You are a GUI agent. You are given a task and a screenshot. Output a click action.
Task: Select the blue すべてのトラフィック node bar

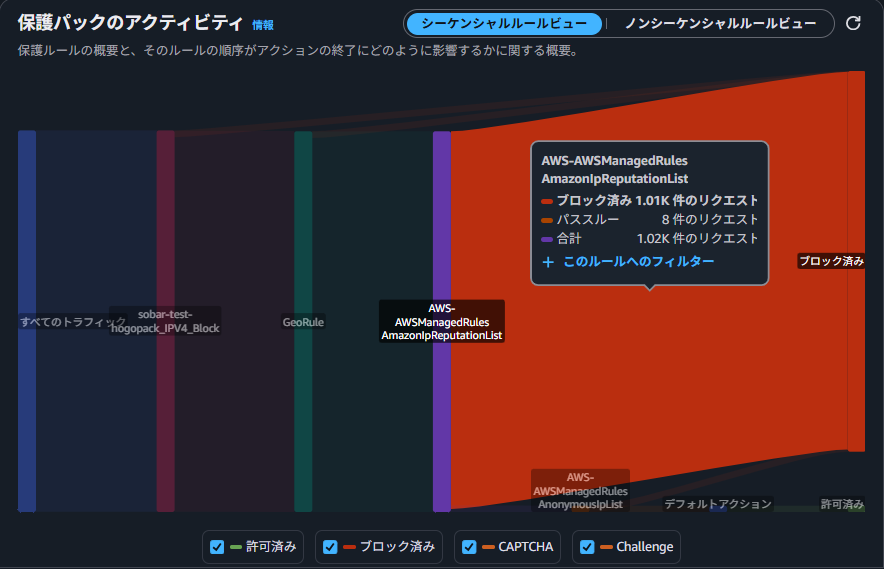(27, 320)
